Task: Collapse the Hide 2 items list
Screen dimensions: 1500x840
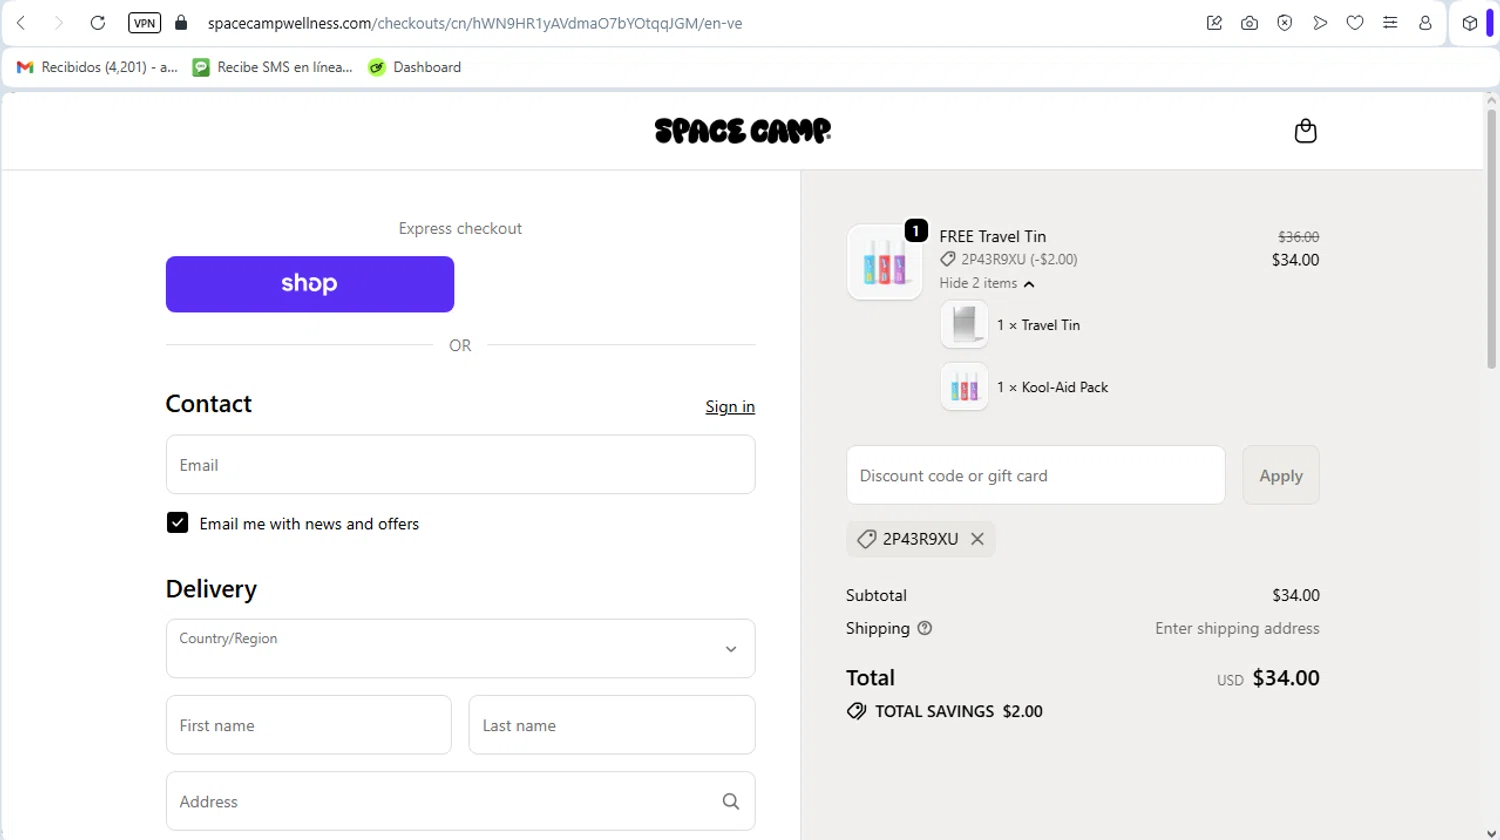Action: [x=986, y=284]
